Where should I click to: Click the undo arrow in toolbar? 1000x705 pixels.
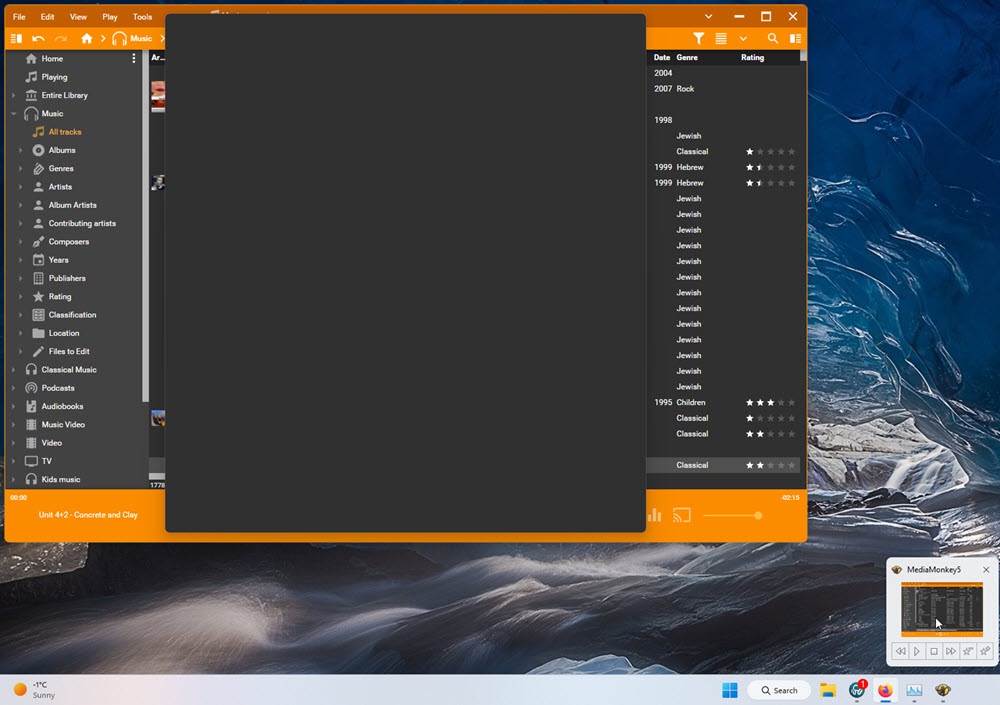coord(39,39)
